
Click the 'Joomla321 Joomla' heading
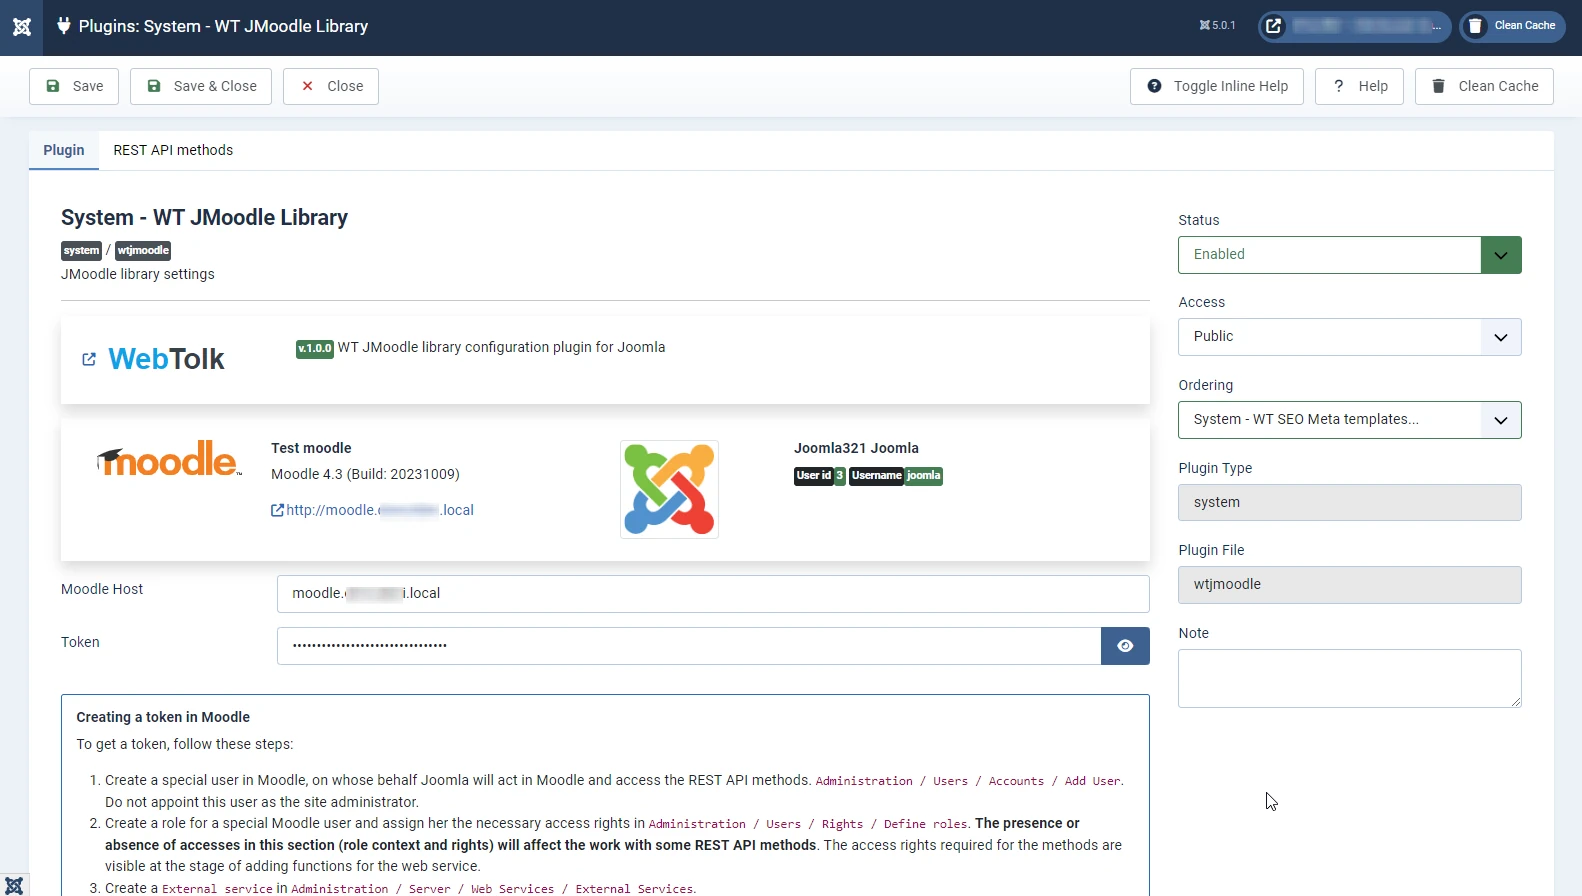(x=856, y=448)
